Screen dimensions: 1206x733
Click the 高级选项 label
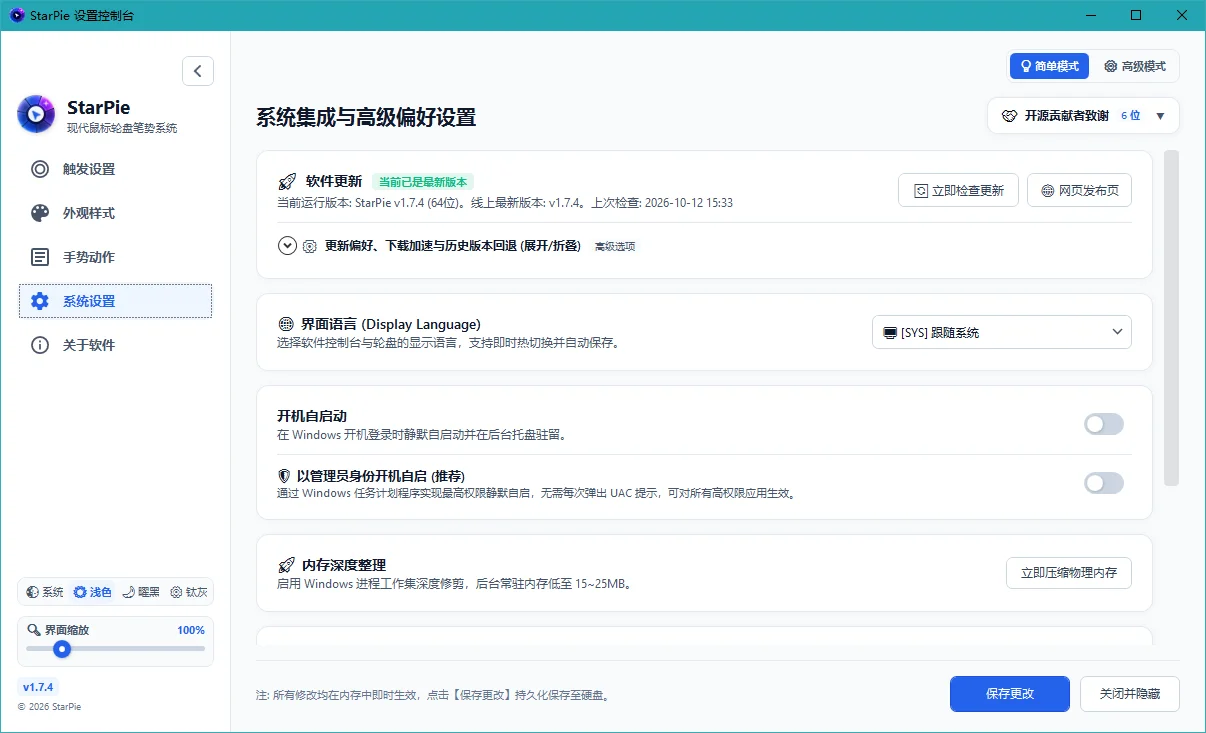[615, 247]
